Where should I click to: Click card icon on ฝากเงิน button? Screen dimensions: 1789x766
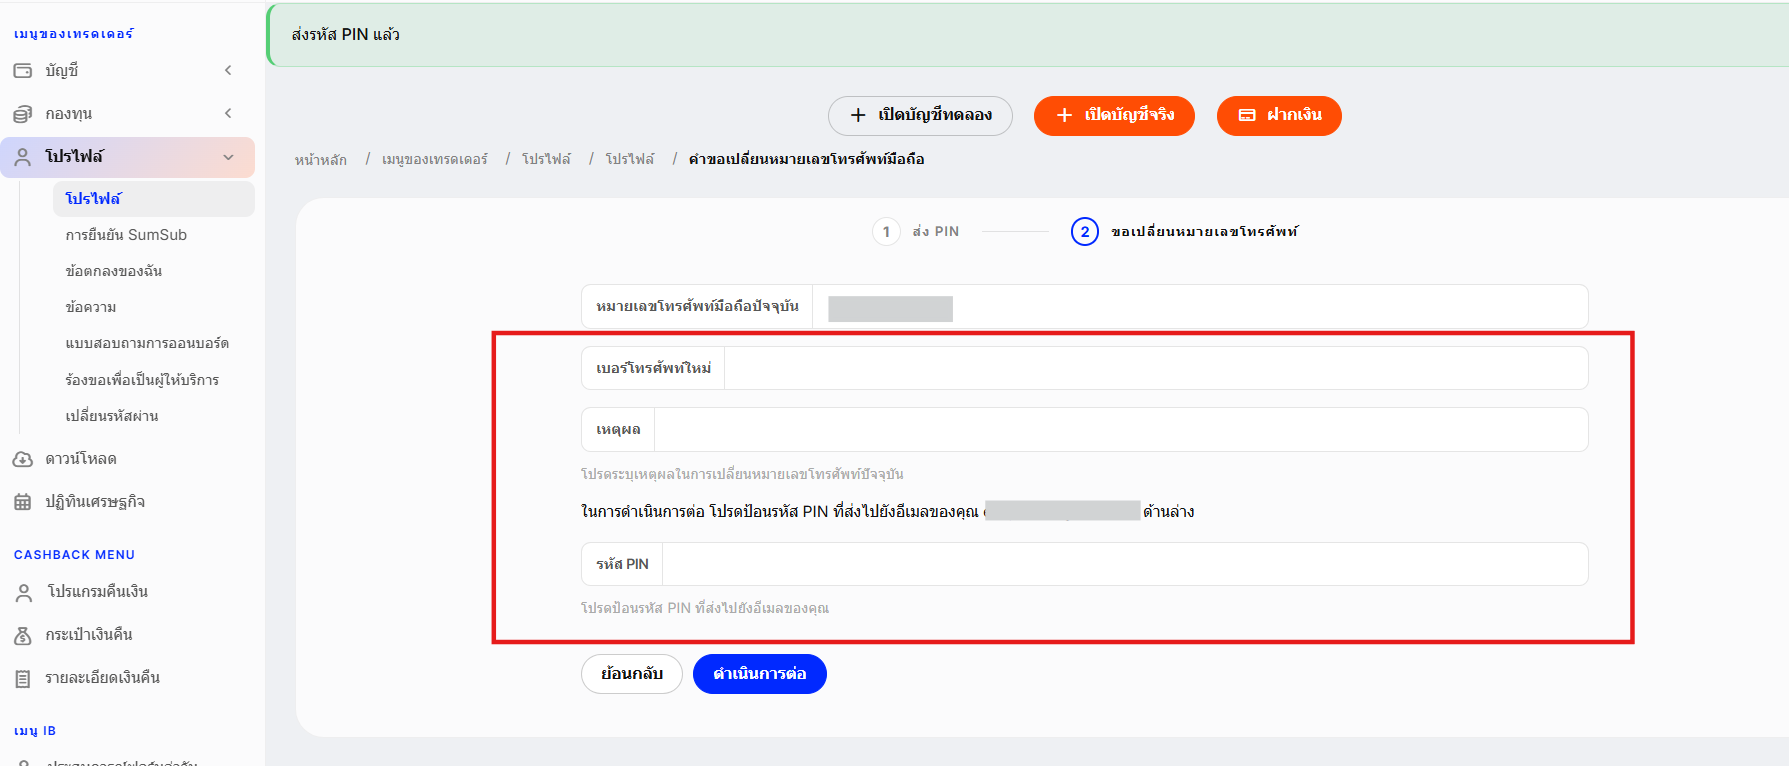(x=1247, y=115)
